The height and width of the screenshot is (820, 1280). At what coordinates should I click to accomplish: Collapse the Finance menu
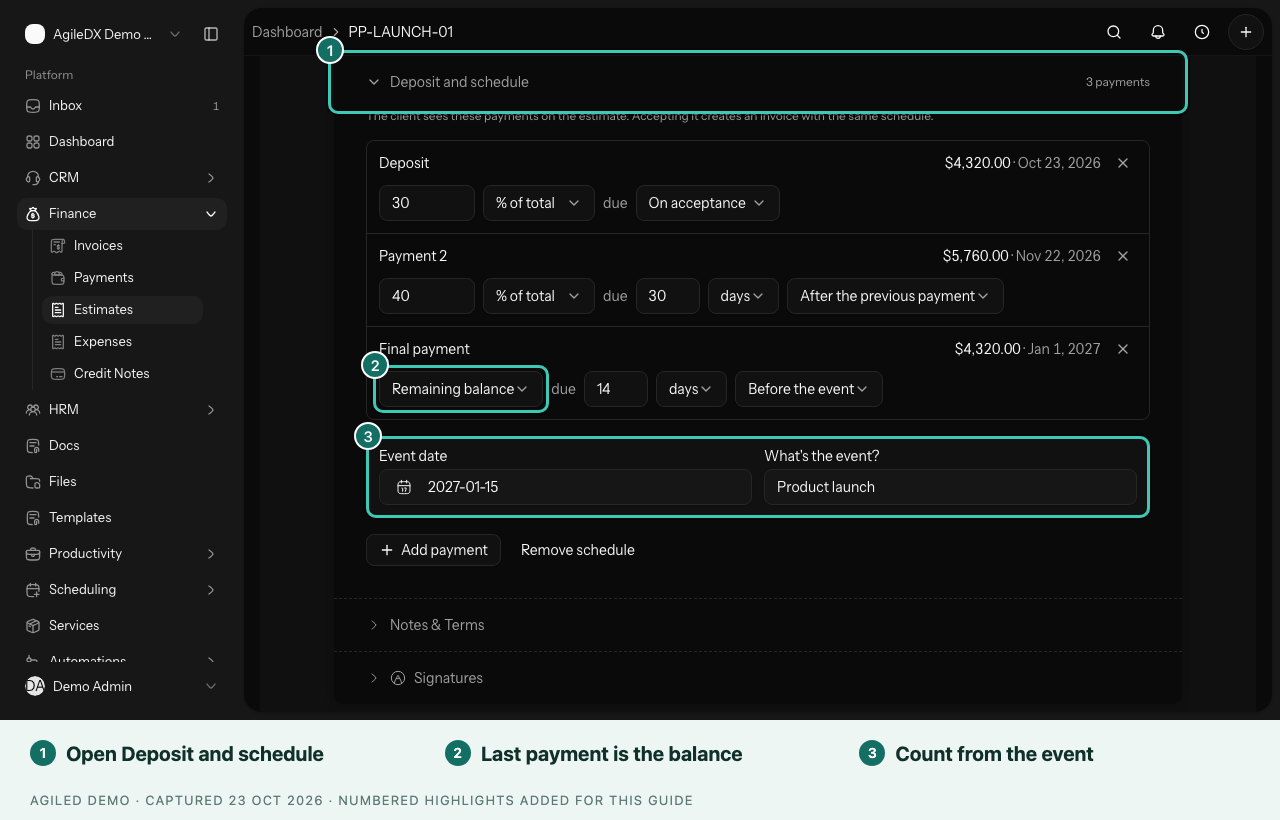point(122,213)
